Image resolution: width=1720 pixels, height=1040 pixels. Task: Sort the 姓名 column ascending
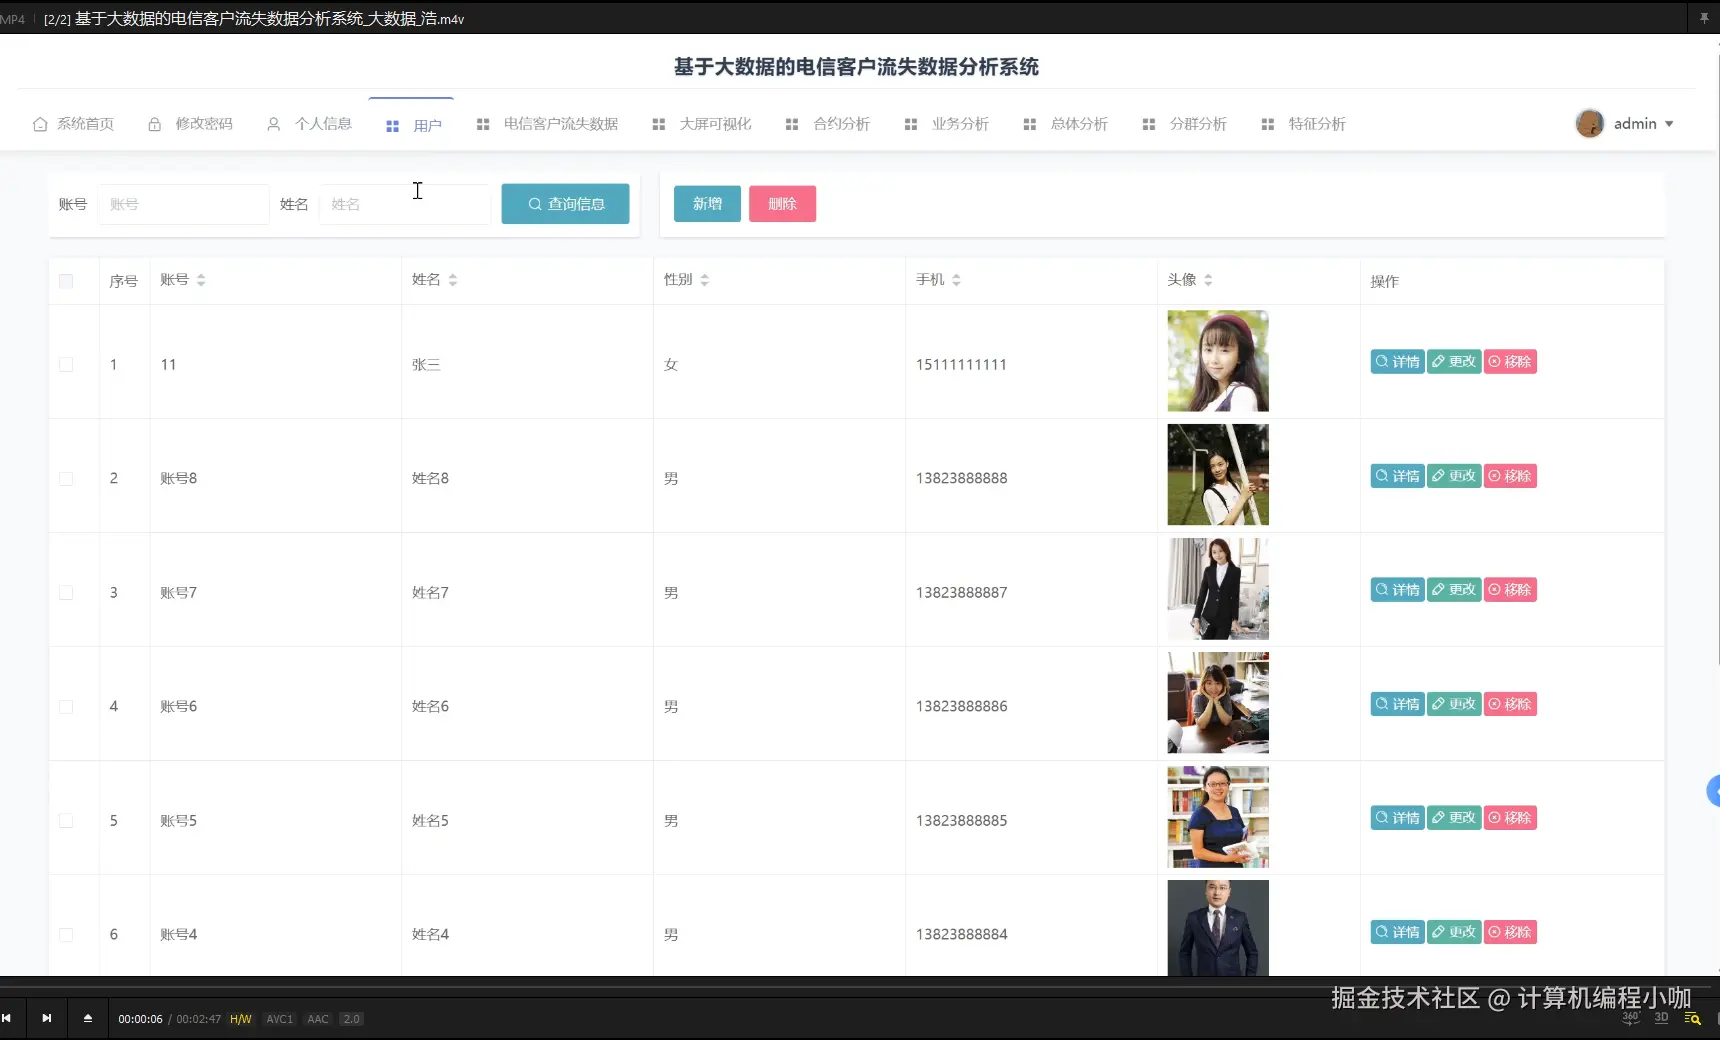click(452, 275)
